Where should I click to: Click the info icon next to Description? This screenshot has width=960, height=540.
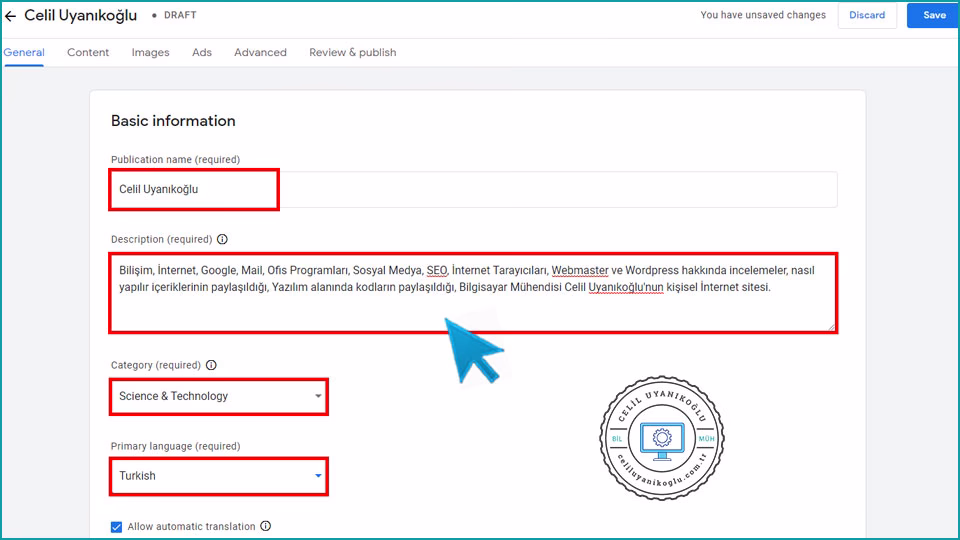222,239
